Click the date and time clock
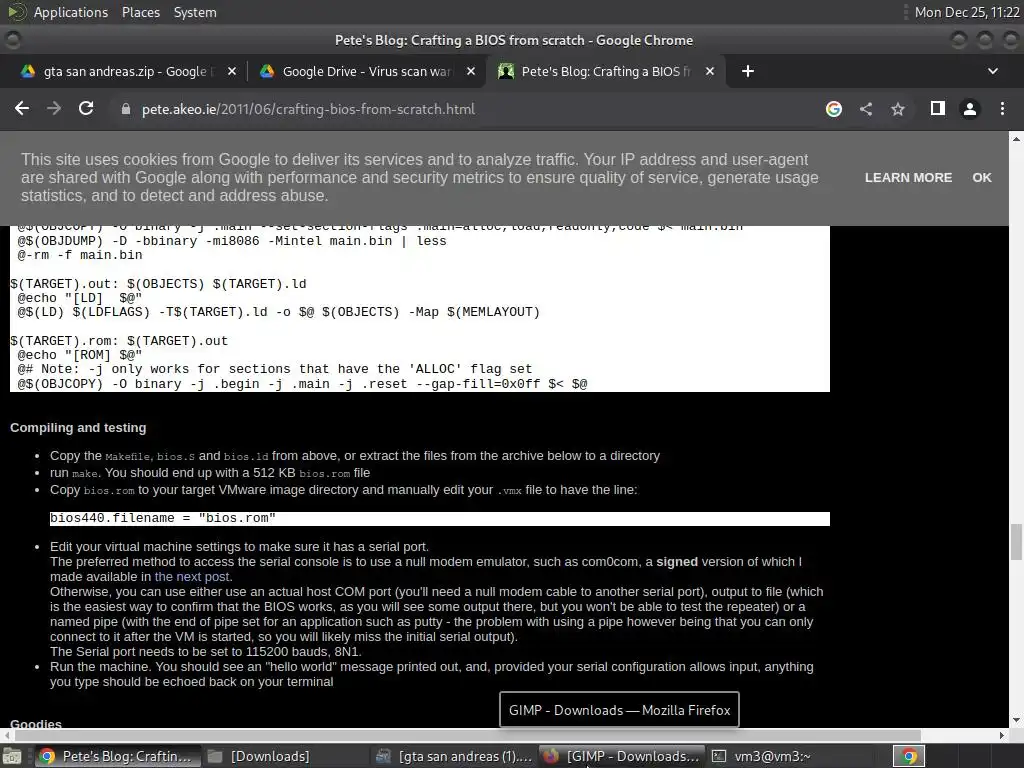 coord(967,12)
